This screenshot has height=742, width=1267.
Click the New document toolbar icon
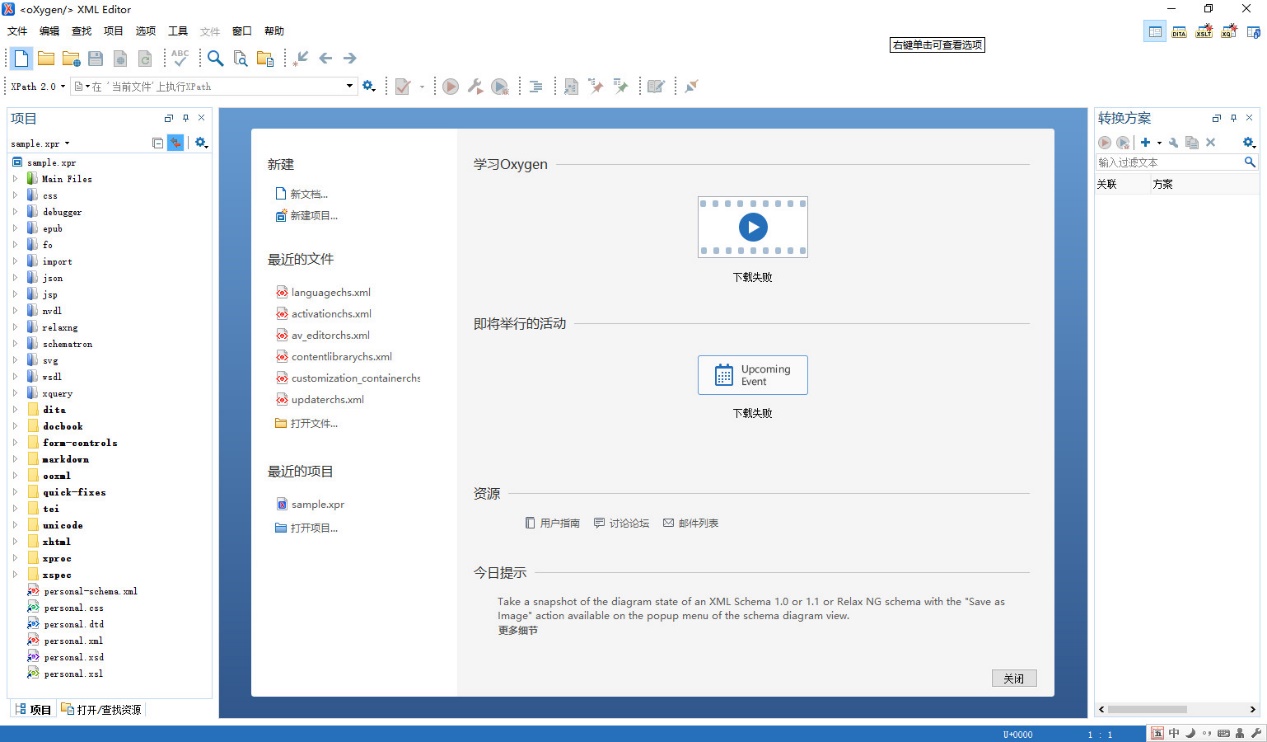pos(21,58)
